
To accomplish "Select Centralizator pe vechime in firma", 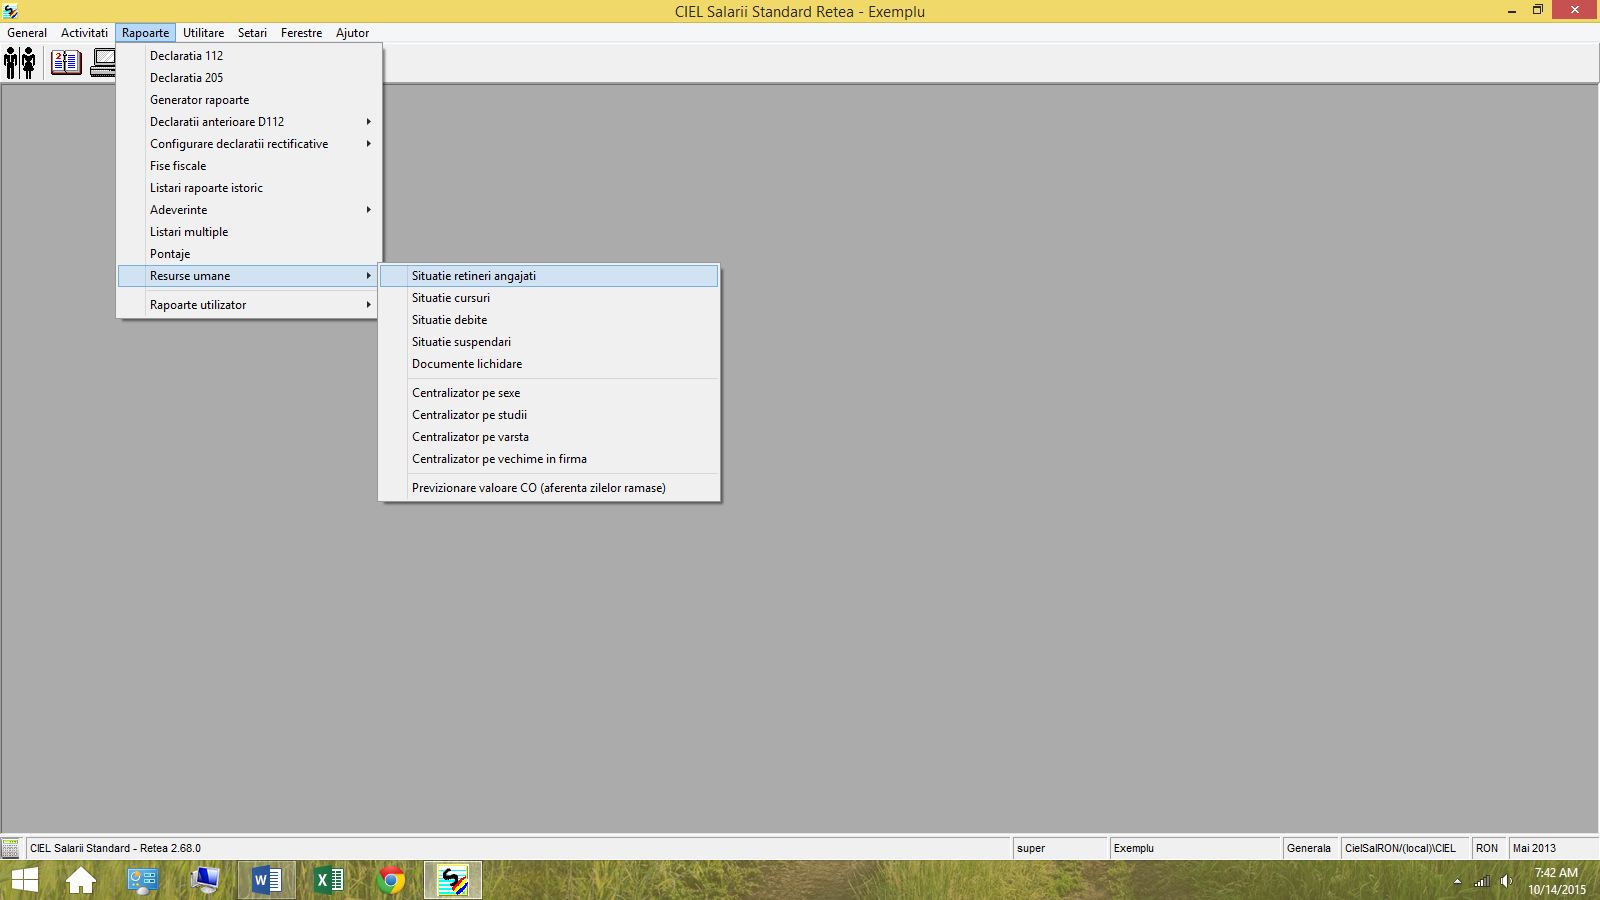I will click(549, 459).
